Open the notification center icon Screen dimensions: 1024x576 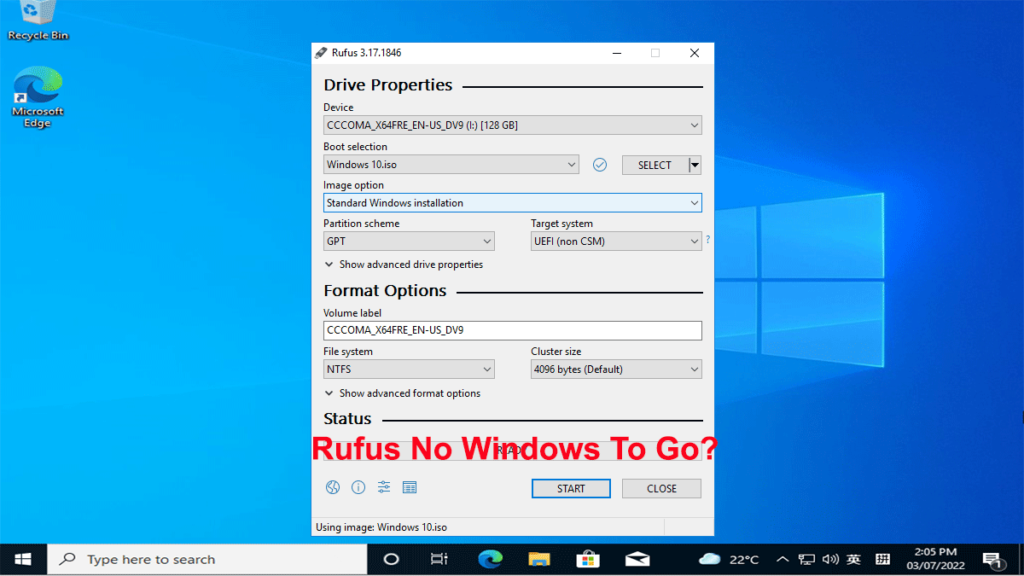[x=993, y=560]
